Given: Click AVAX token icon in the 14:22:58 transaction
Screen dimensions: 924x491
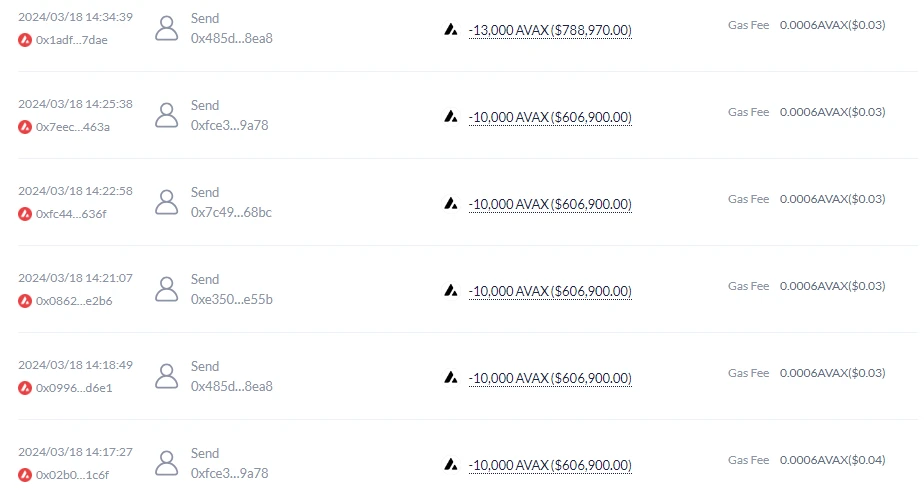Looking at the screenshot, I should [451, 204].
